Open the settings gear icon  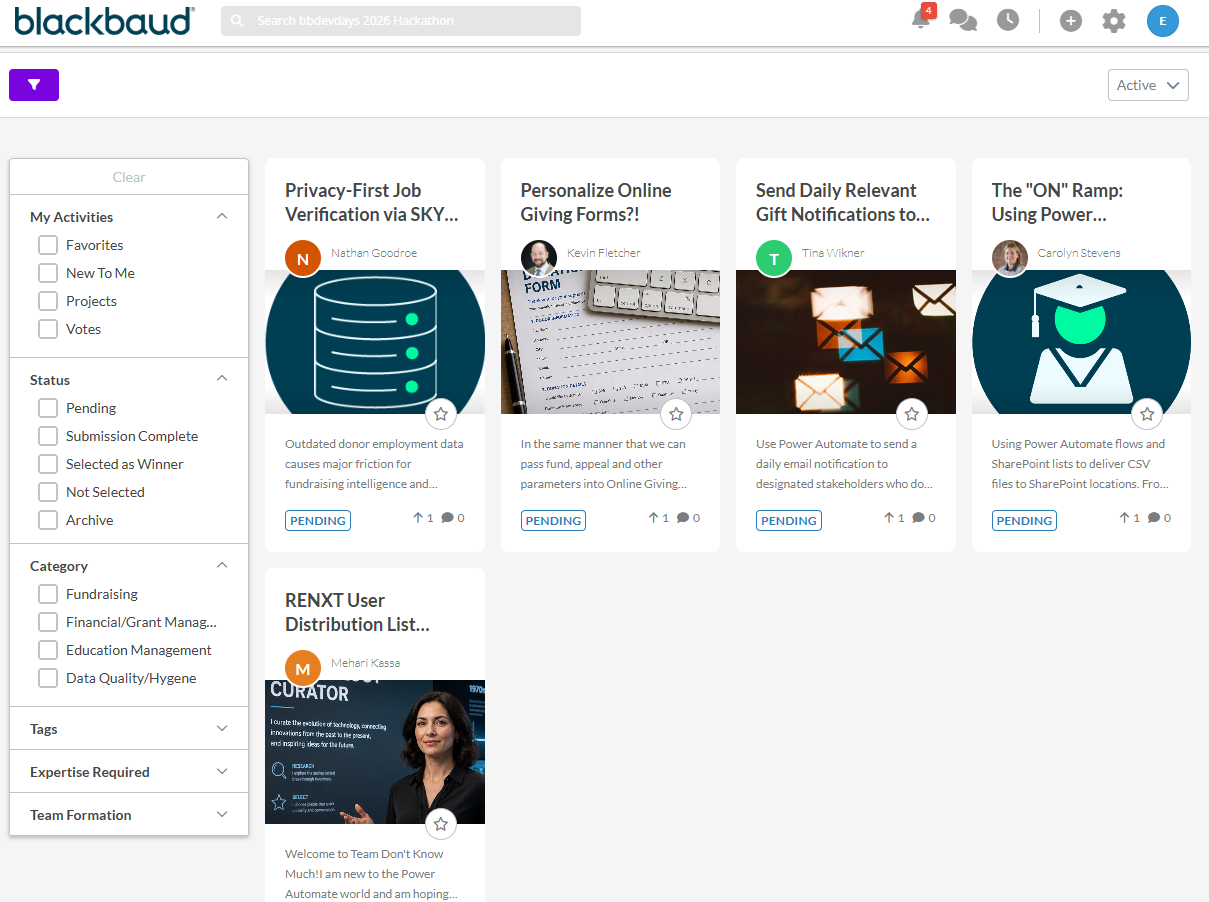pos(1114,21)
